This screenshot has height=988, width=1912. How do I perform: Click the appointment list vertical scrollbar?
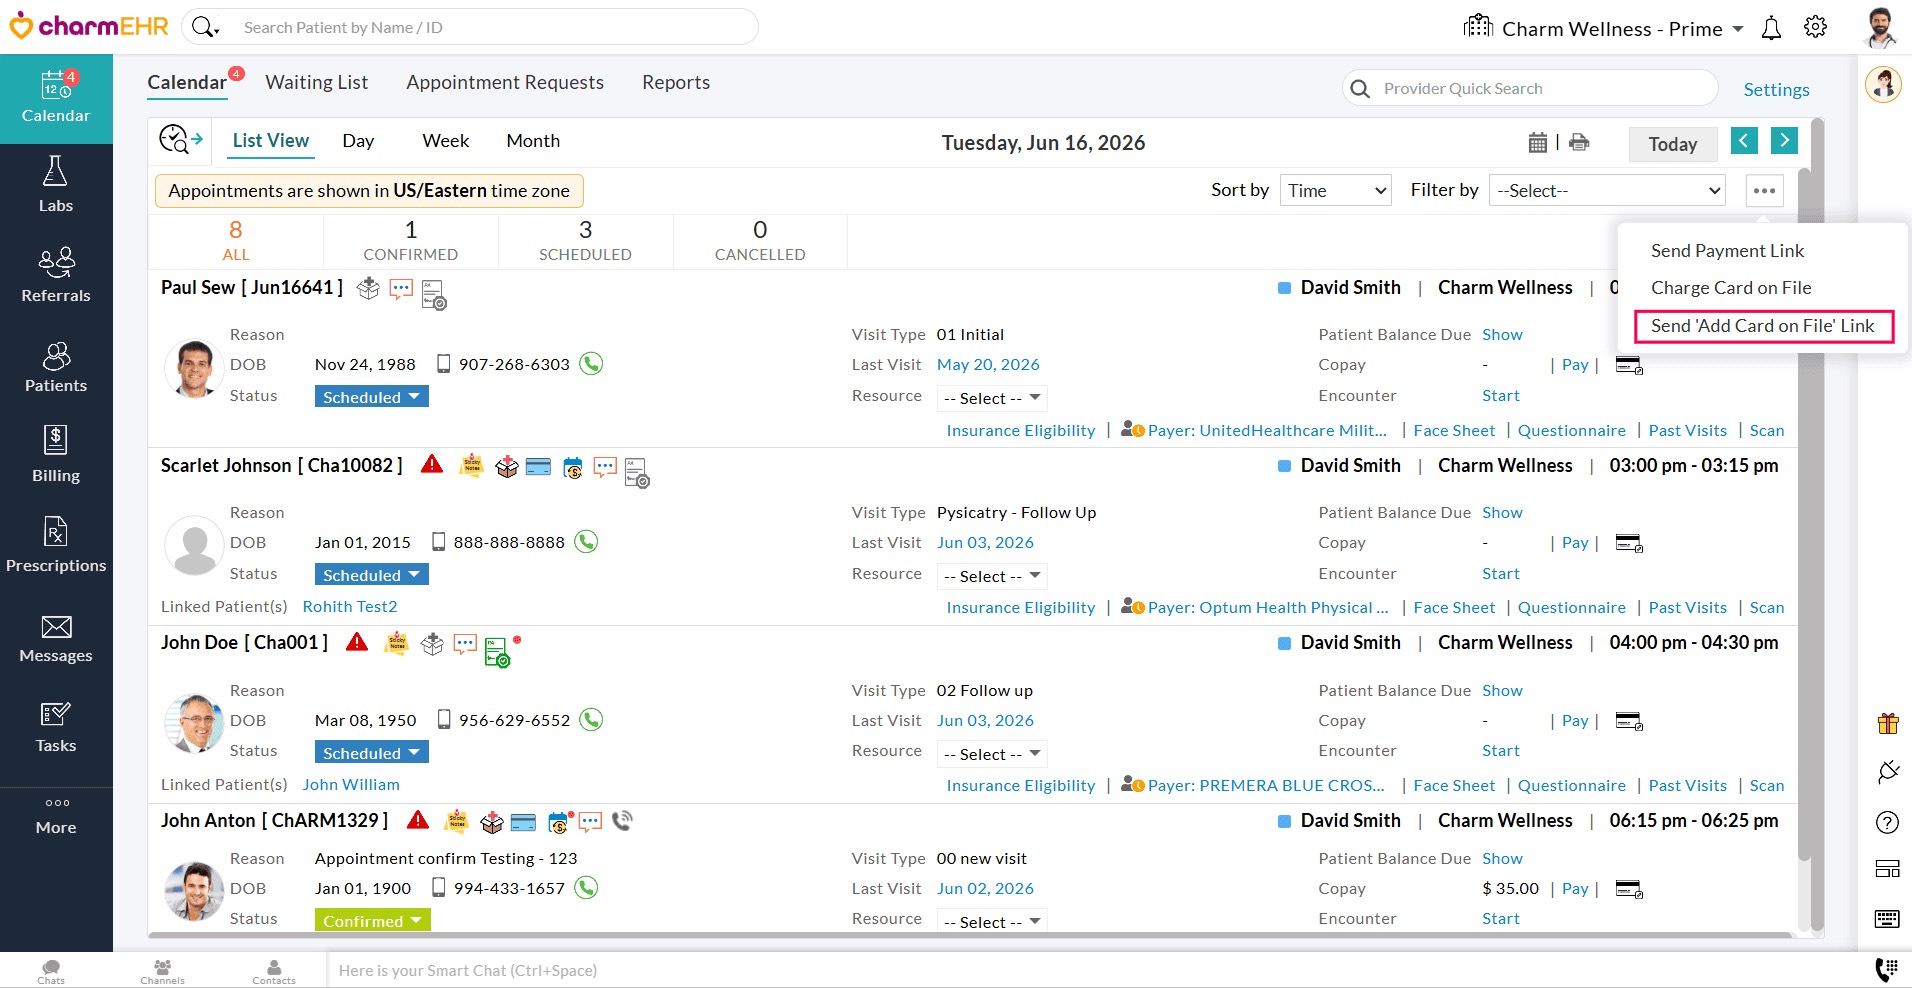coord(1804,515)
